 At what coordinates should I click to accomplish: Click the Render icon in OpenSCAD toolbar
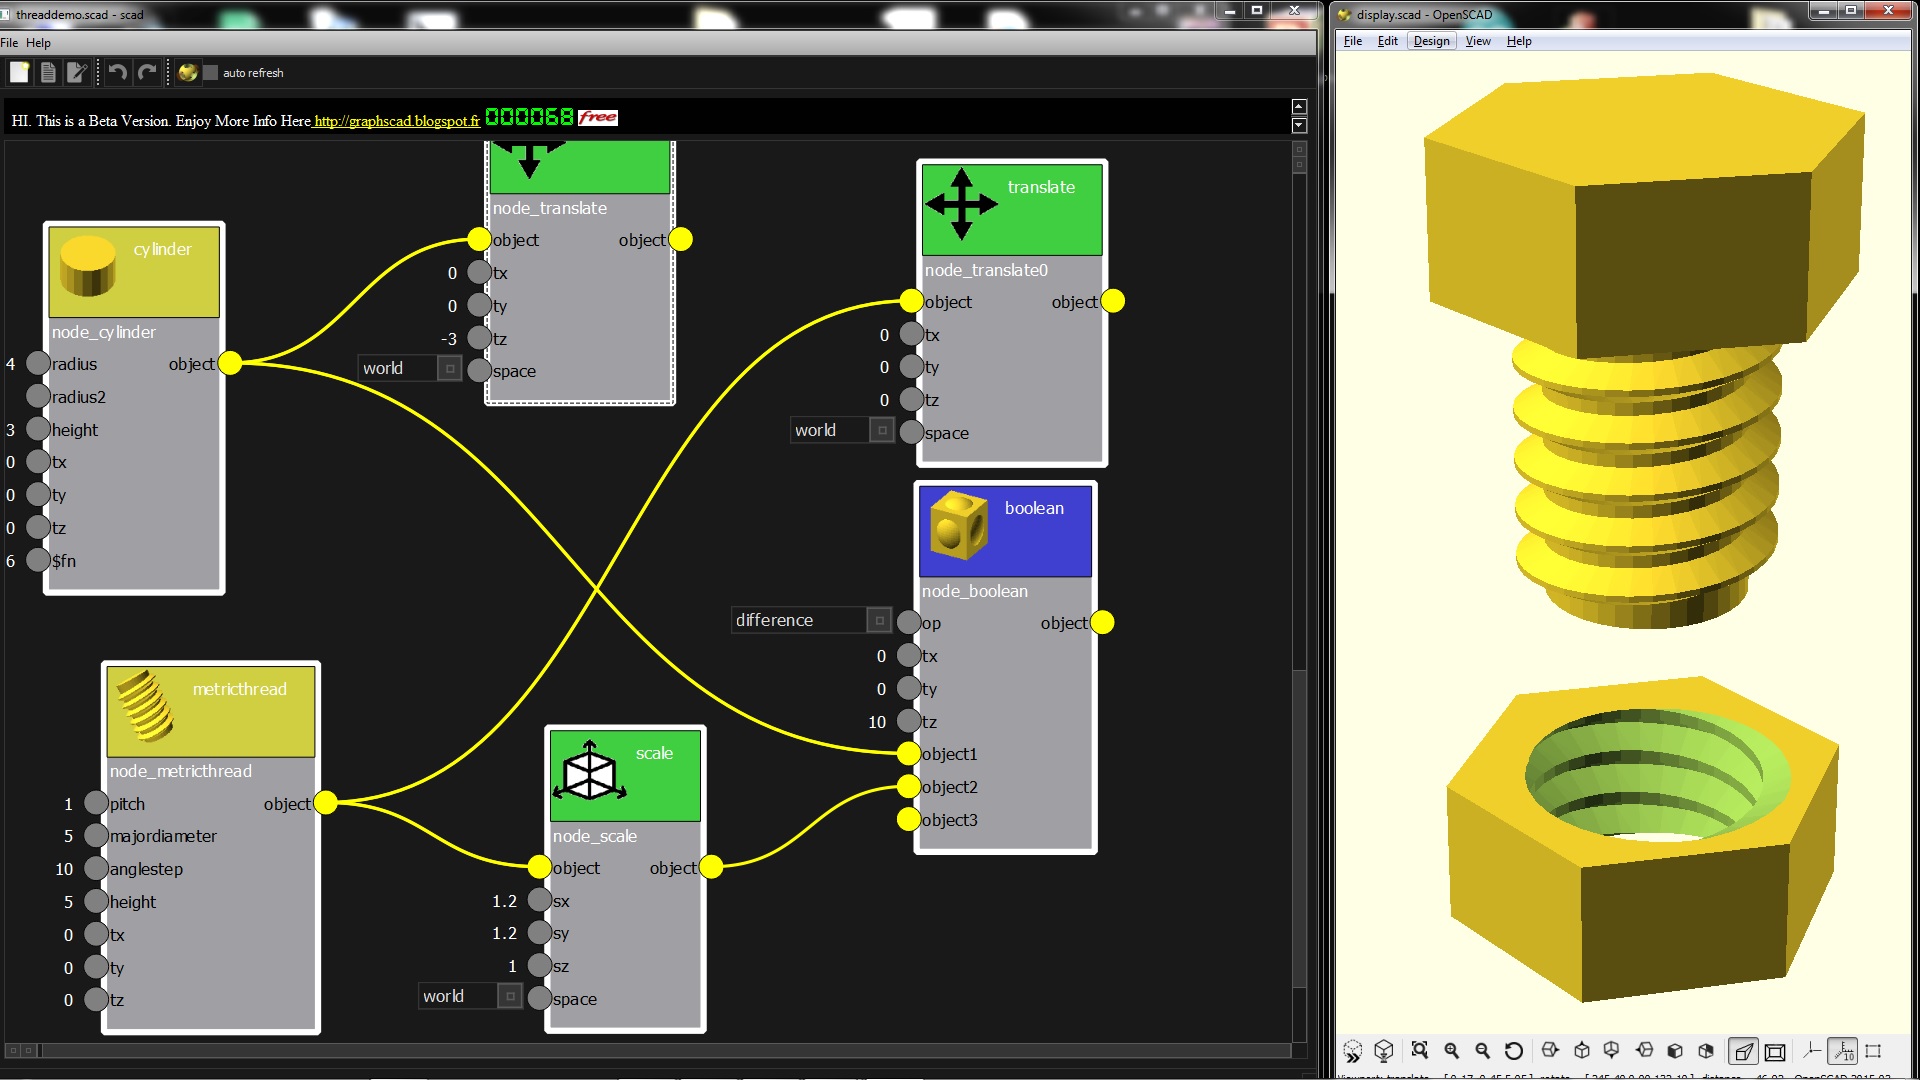point(1384,1051)
